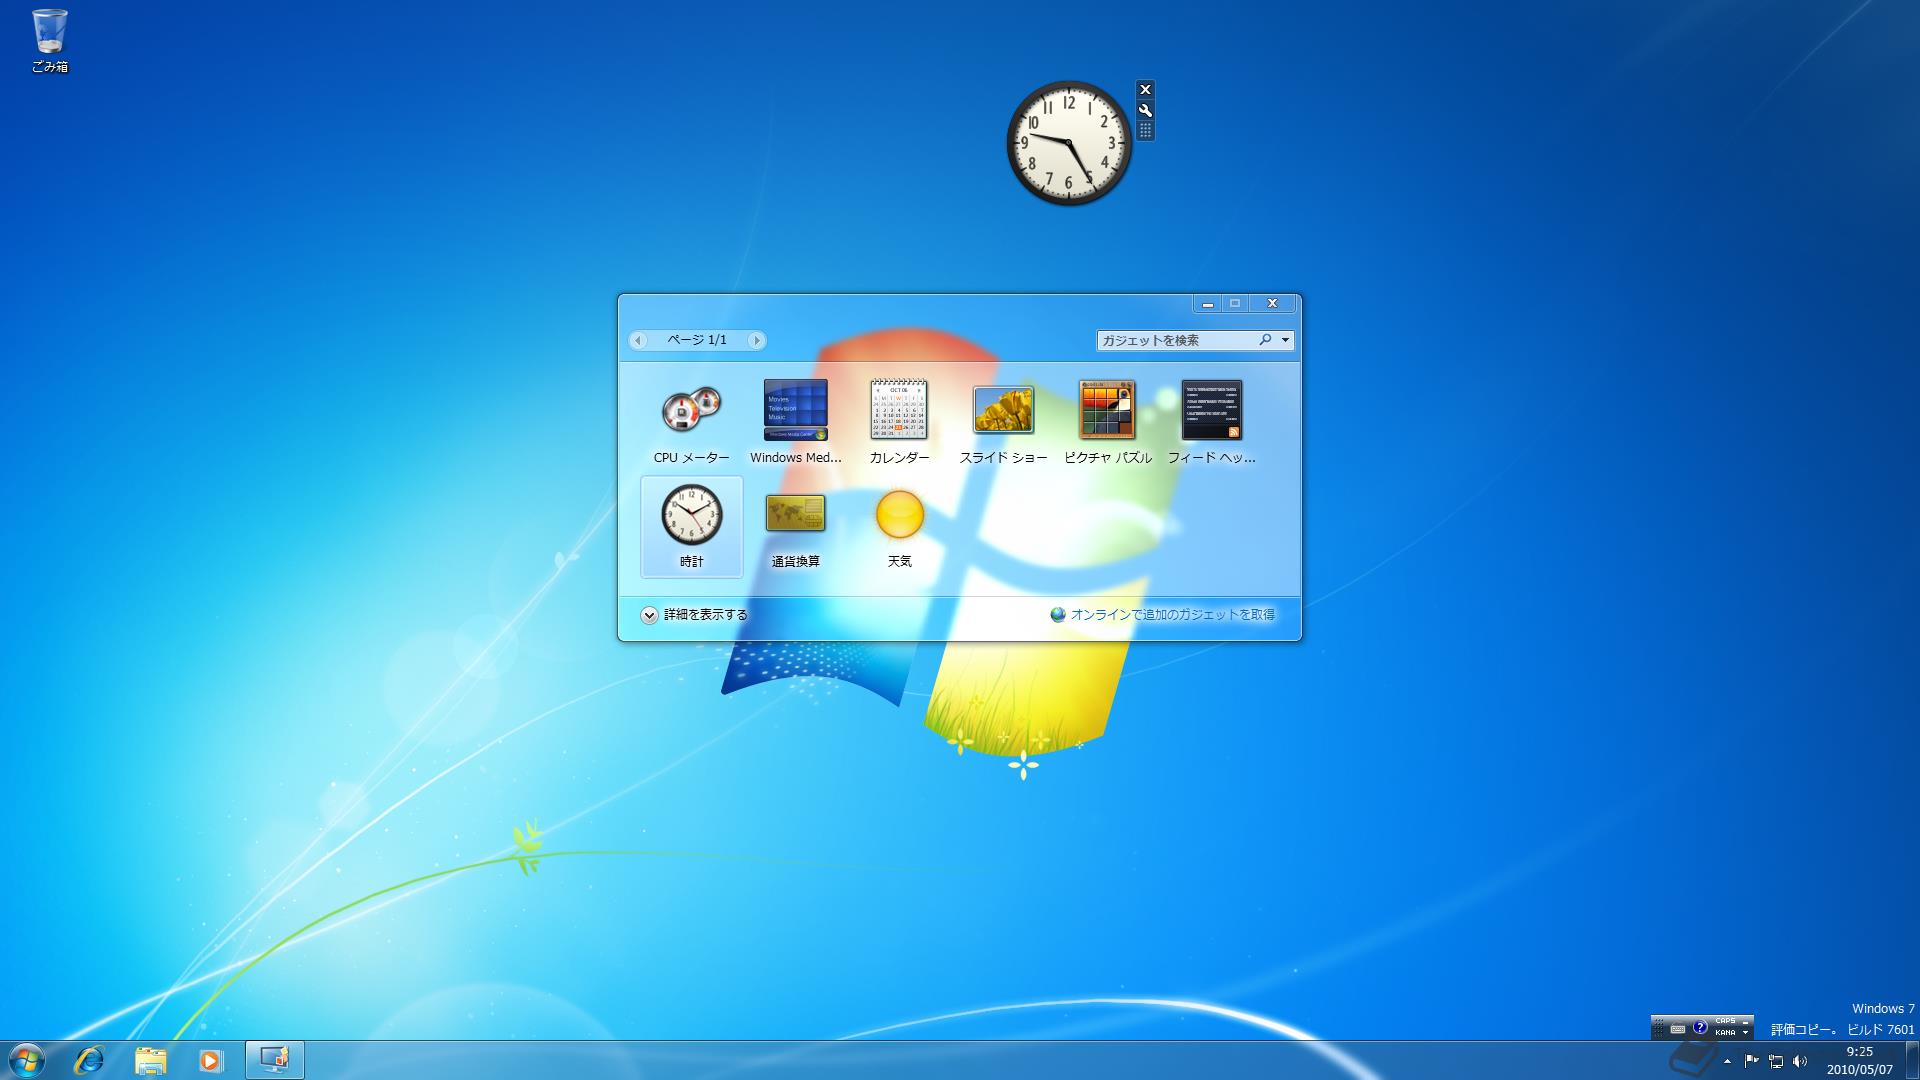Select the カレンダー gadget
The height and width of the screenshot is (1080, 1920).
point(899,421)
